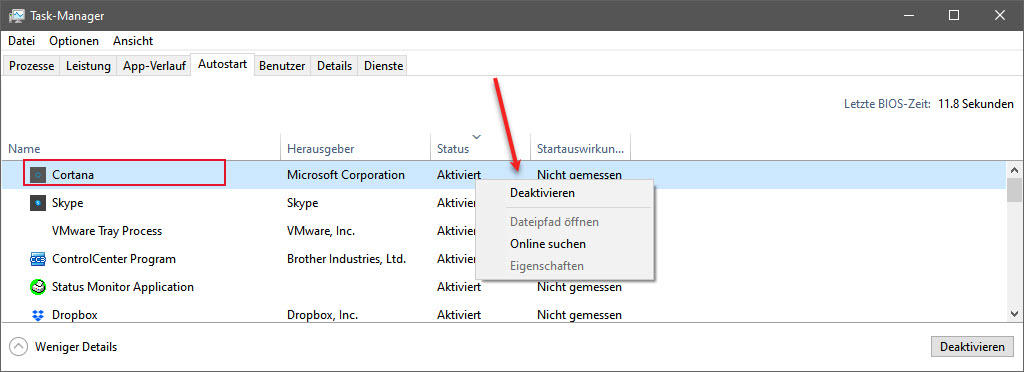The height and width of the screenshot is (372, 1024).
Task: Switch to the App-Verlauf tab
Action: (x=154, y=66)
